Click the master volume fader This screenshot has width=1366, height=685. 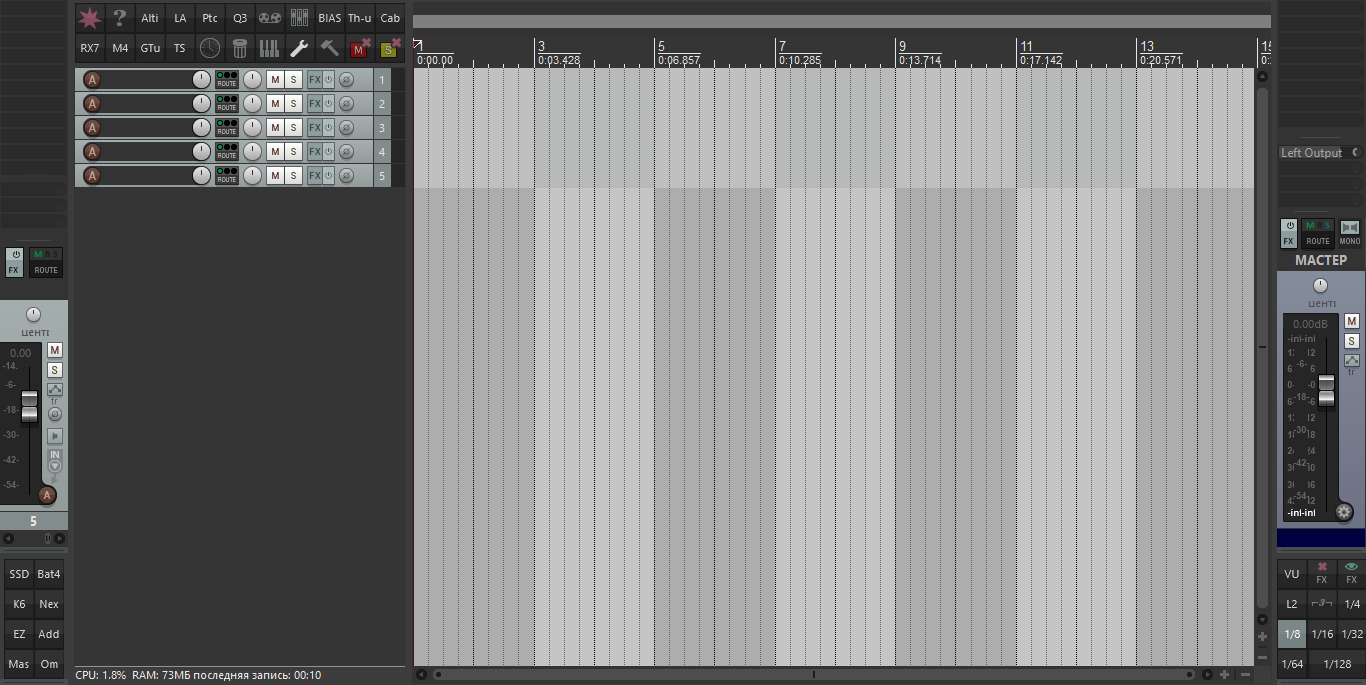(1326, 390)
